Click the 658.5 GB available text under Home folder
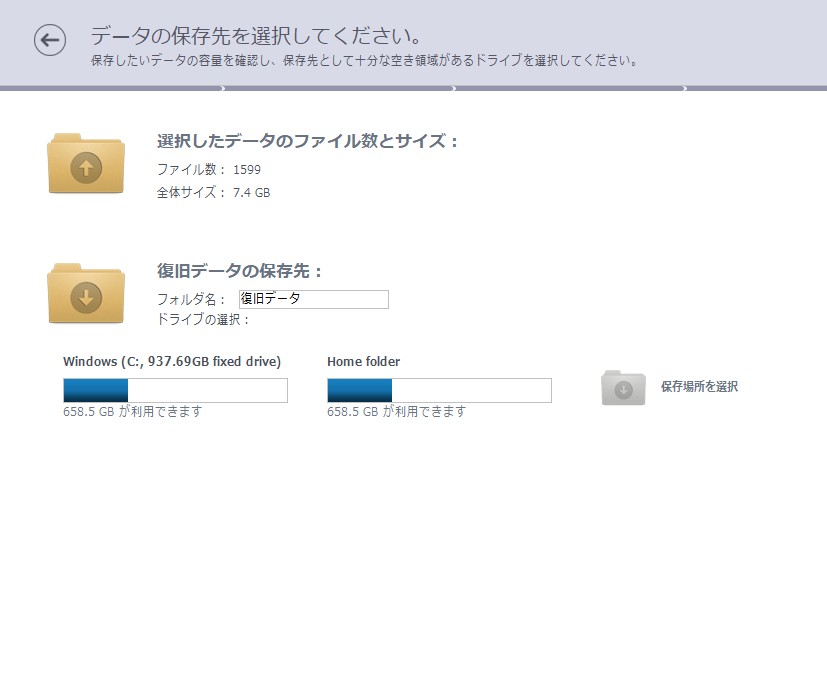 (397, 411)
